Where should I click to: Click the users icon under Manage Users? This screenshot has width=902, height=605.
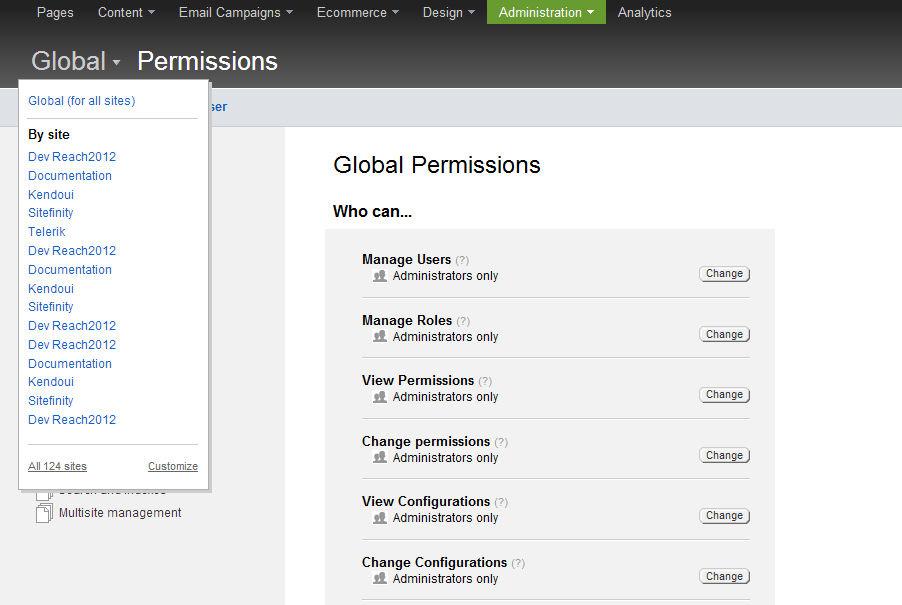[x=380, y=276]
